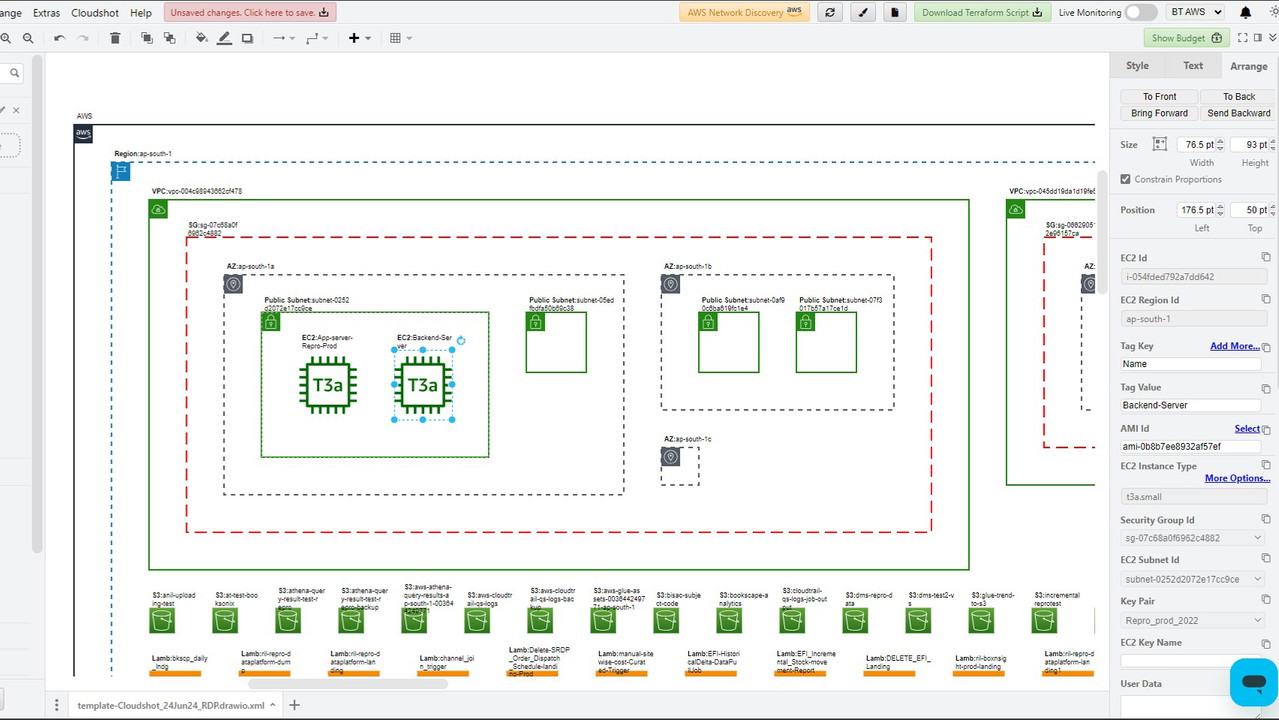Click the Tag Value input field
Viewport: 1279px width, 720px height.
pos(1189,405)
